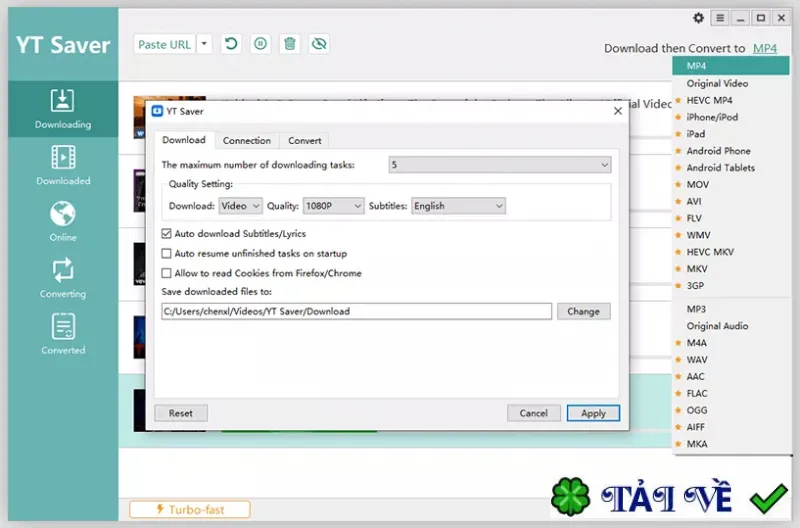The width and height of the screenshot is (800, 528).
Task: Select WMV format option
Action: 731,235
